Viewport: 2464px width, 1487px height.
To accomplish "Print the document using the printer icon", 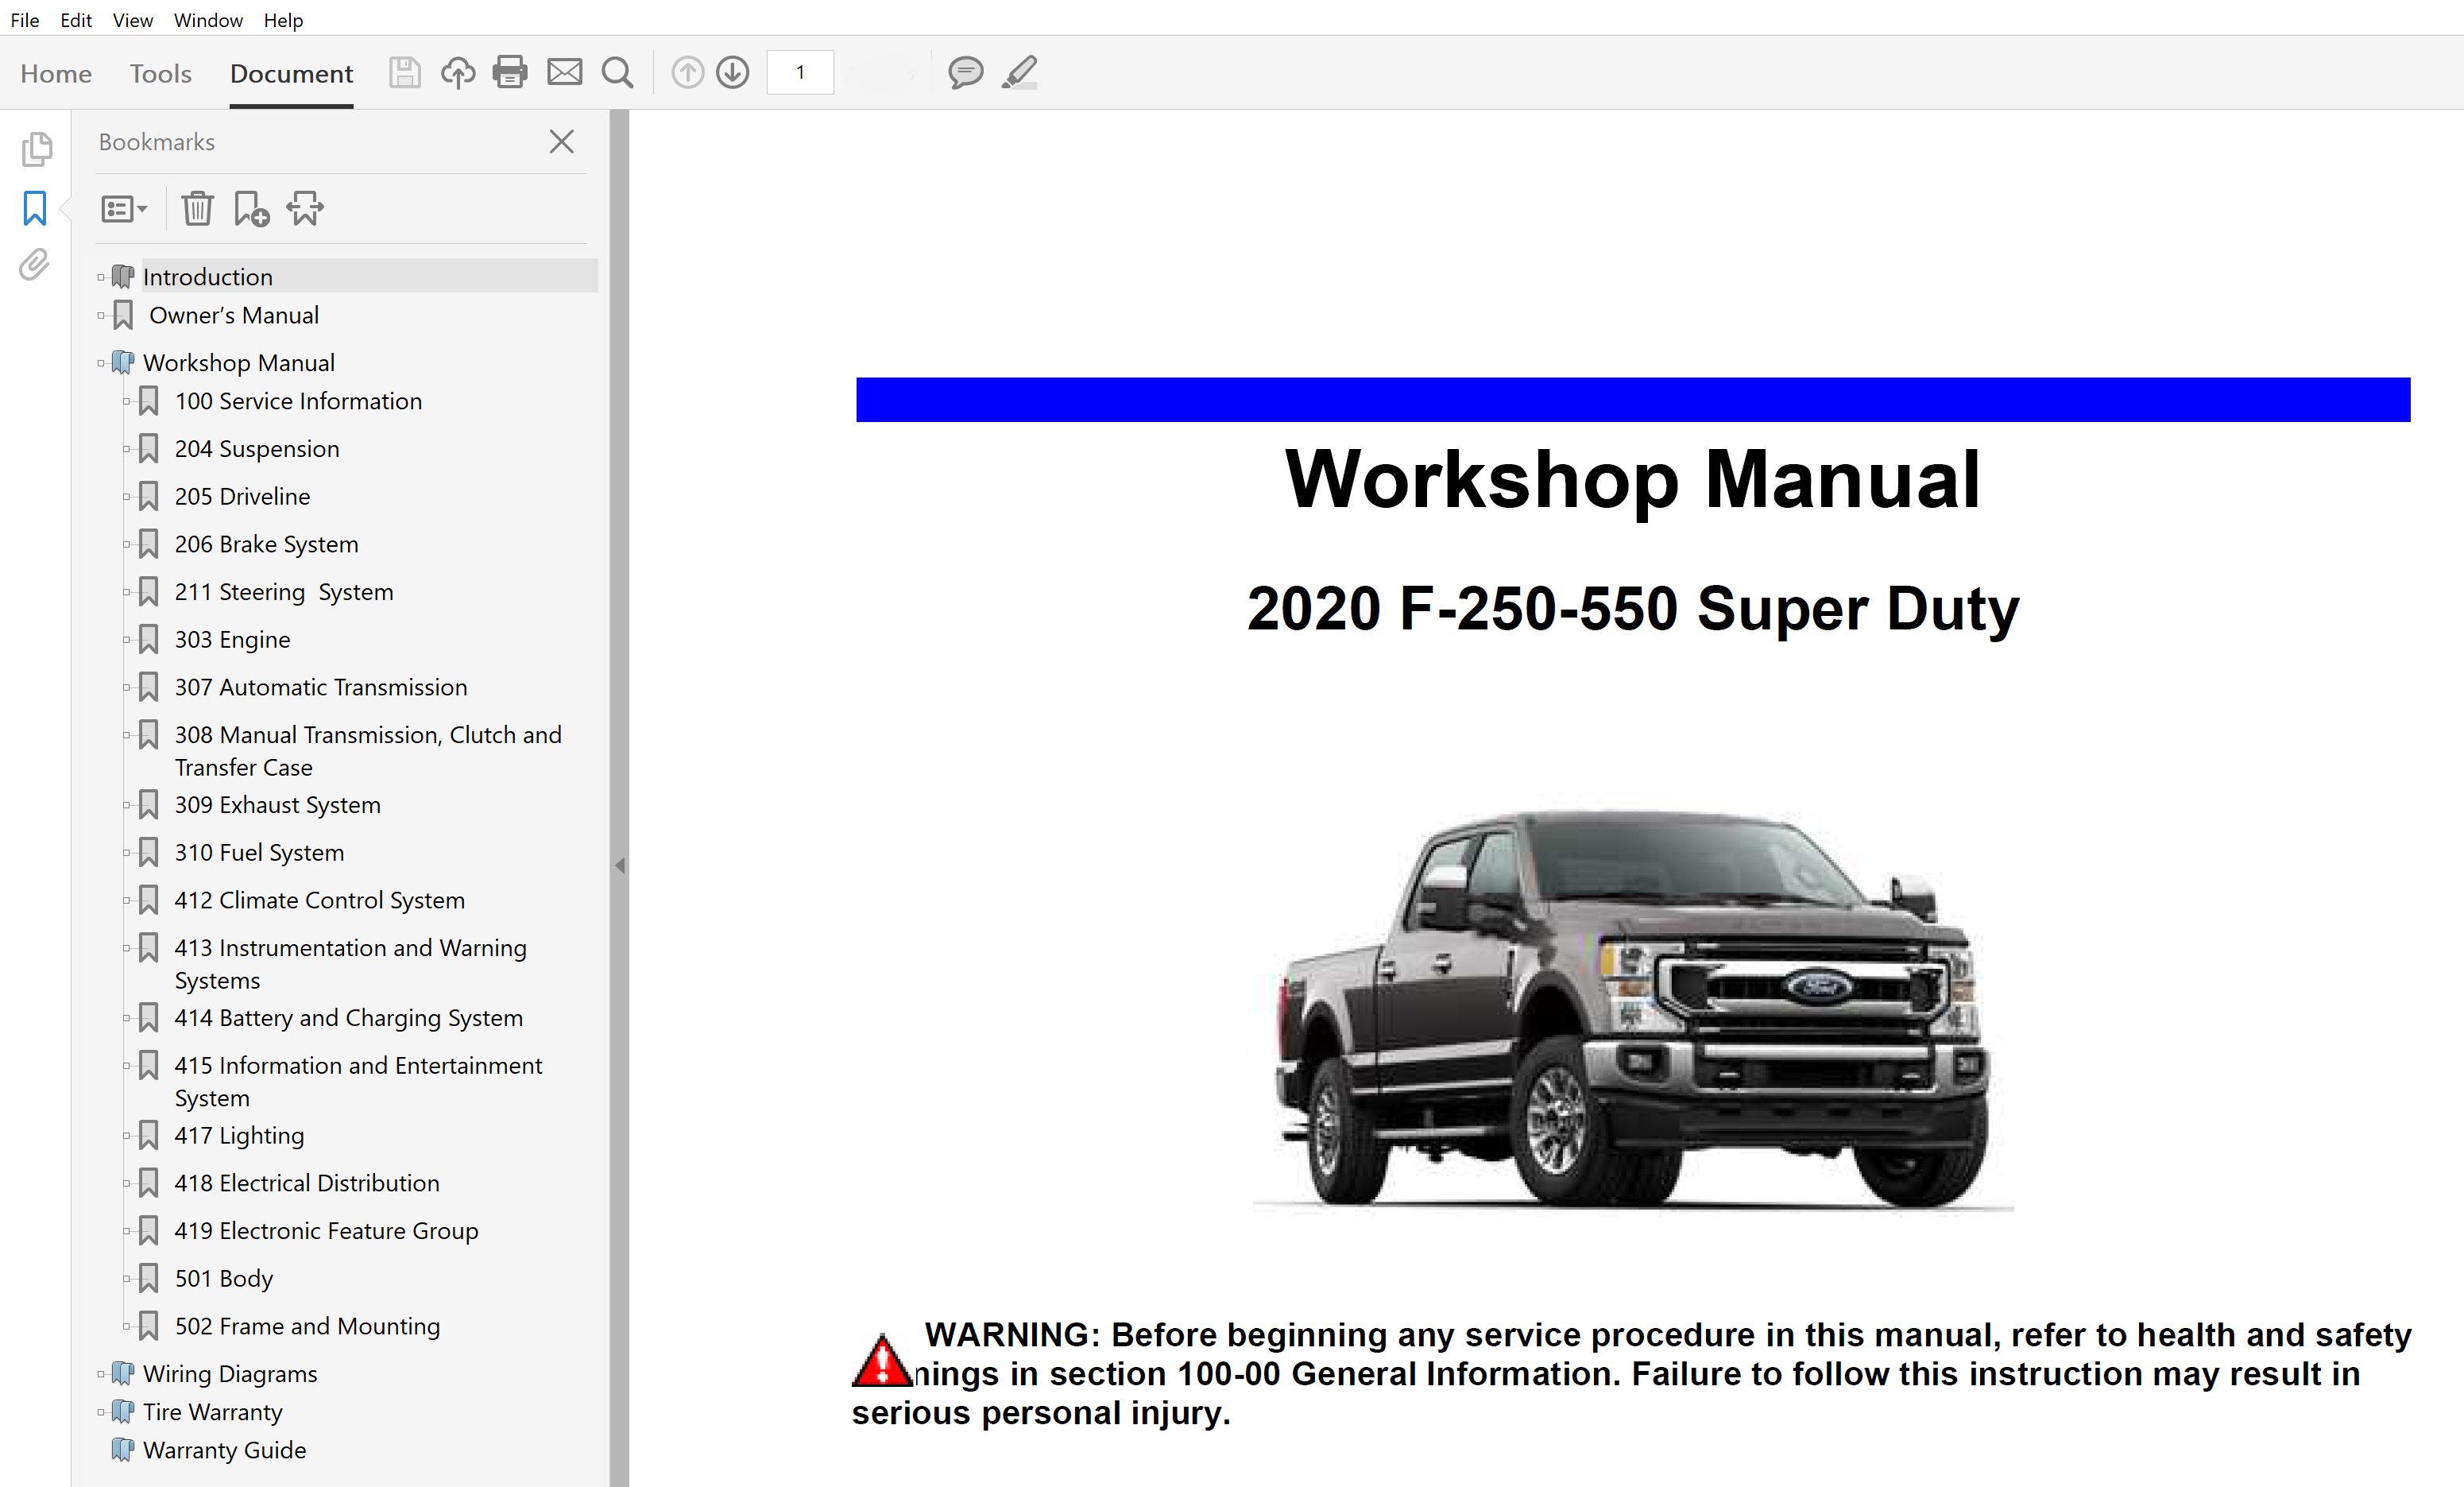I will [x=510, y=72].
